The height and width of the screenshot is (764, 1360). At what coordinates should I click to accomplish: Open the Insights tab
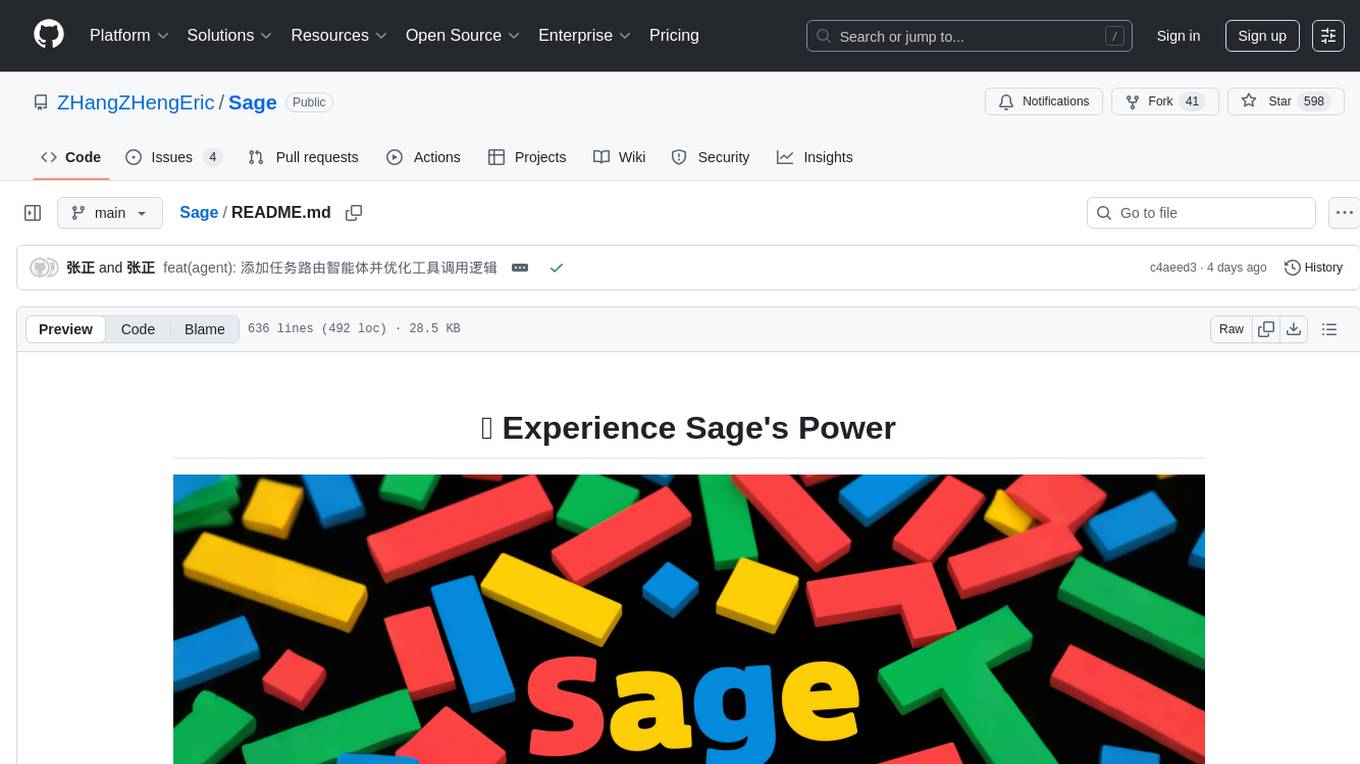pyautogui.click(x=815, y=157)
